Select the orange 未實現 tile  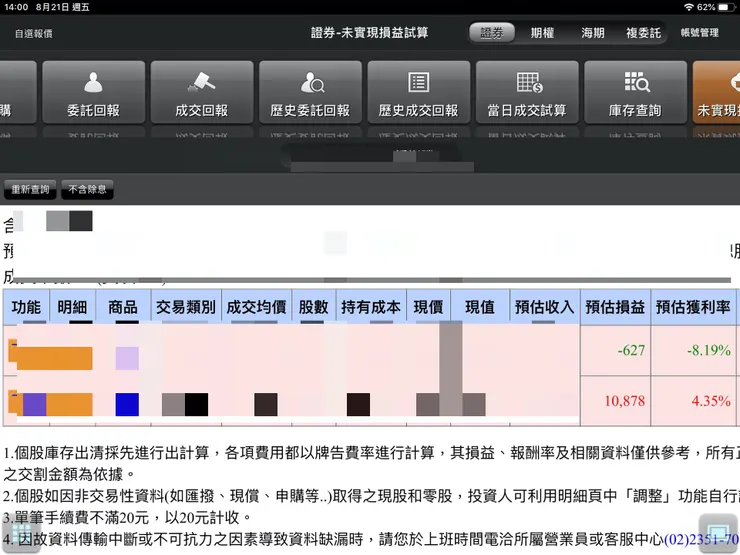tap(716, 92)
